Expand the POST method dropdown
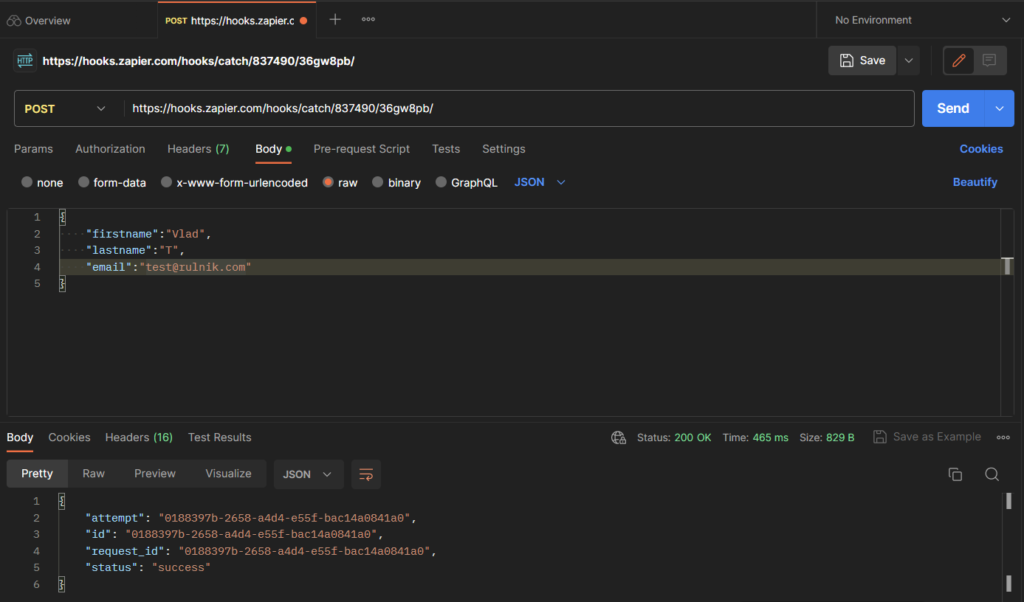The image size is (1024, 602). point(66,108)
